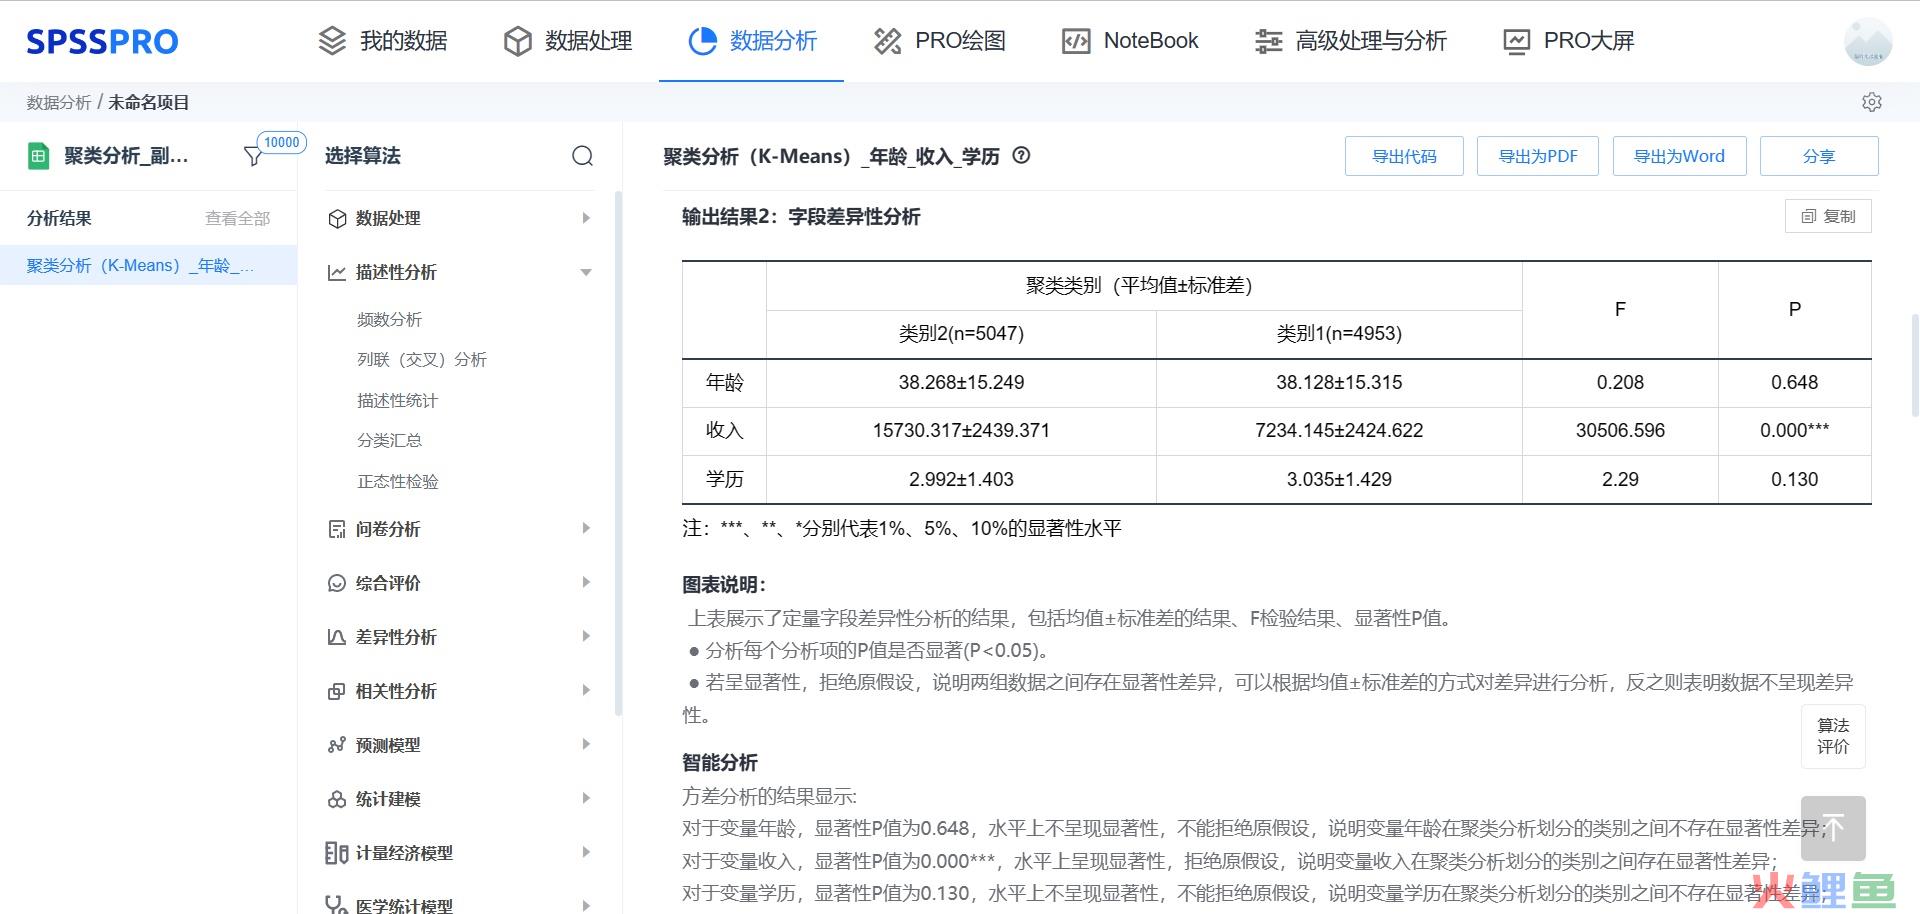This screenshot has width=1920, height=914.
Task: Click the icon next to 预测模型
Action: coord(337,745)
